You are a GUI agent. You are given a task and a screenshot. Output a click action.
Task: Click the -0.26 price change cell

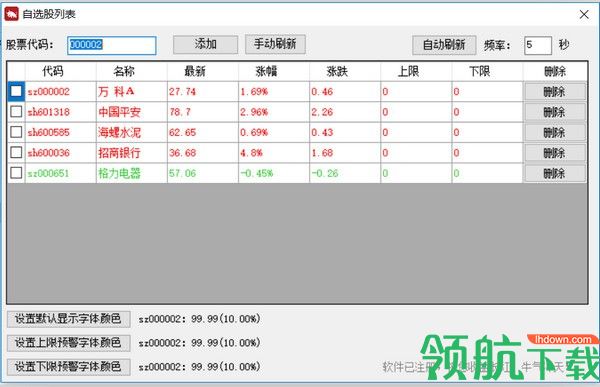345,173
